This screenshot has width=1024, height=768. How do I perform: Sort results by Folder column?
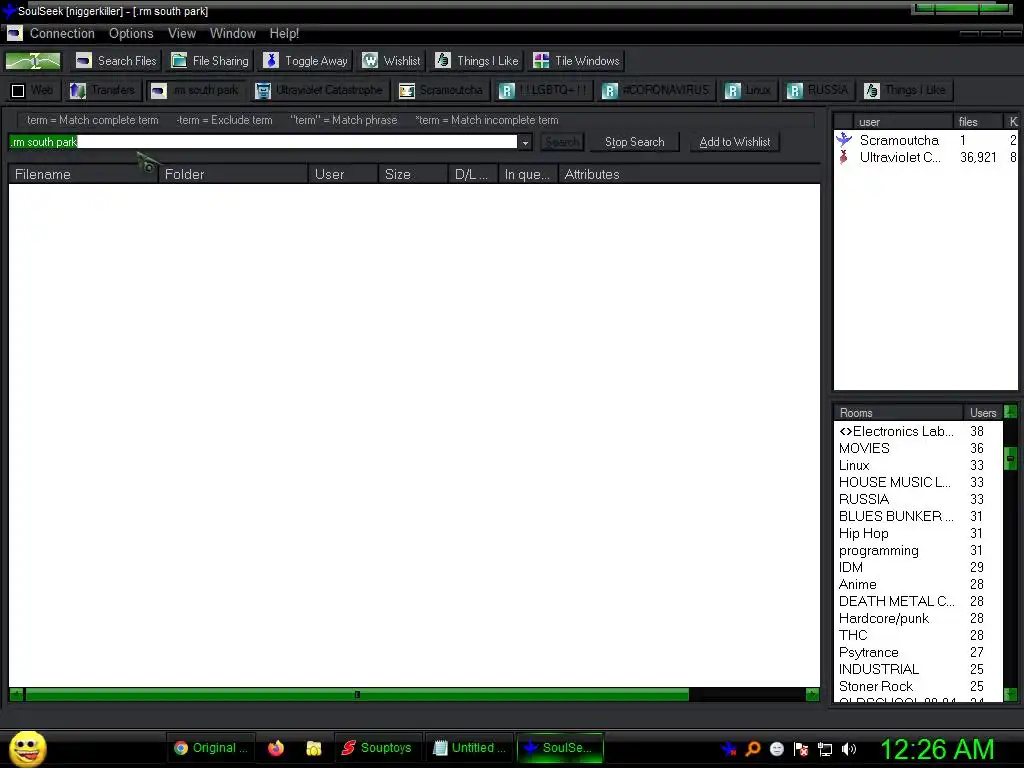pyautogui.click(x=233, y=174)
